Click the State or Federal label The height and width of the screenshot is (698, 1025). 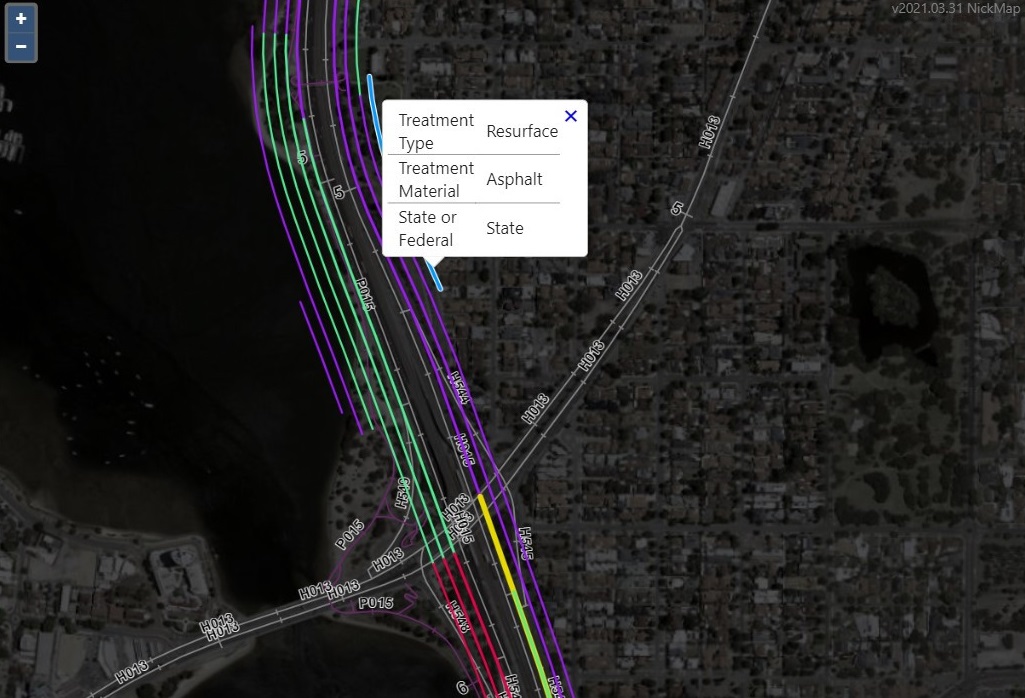427,228
